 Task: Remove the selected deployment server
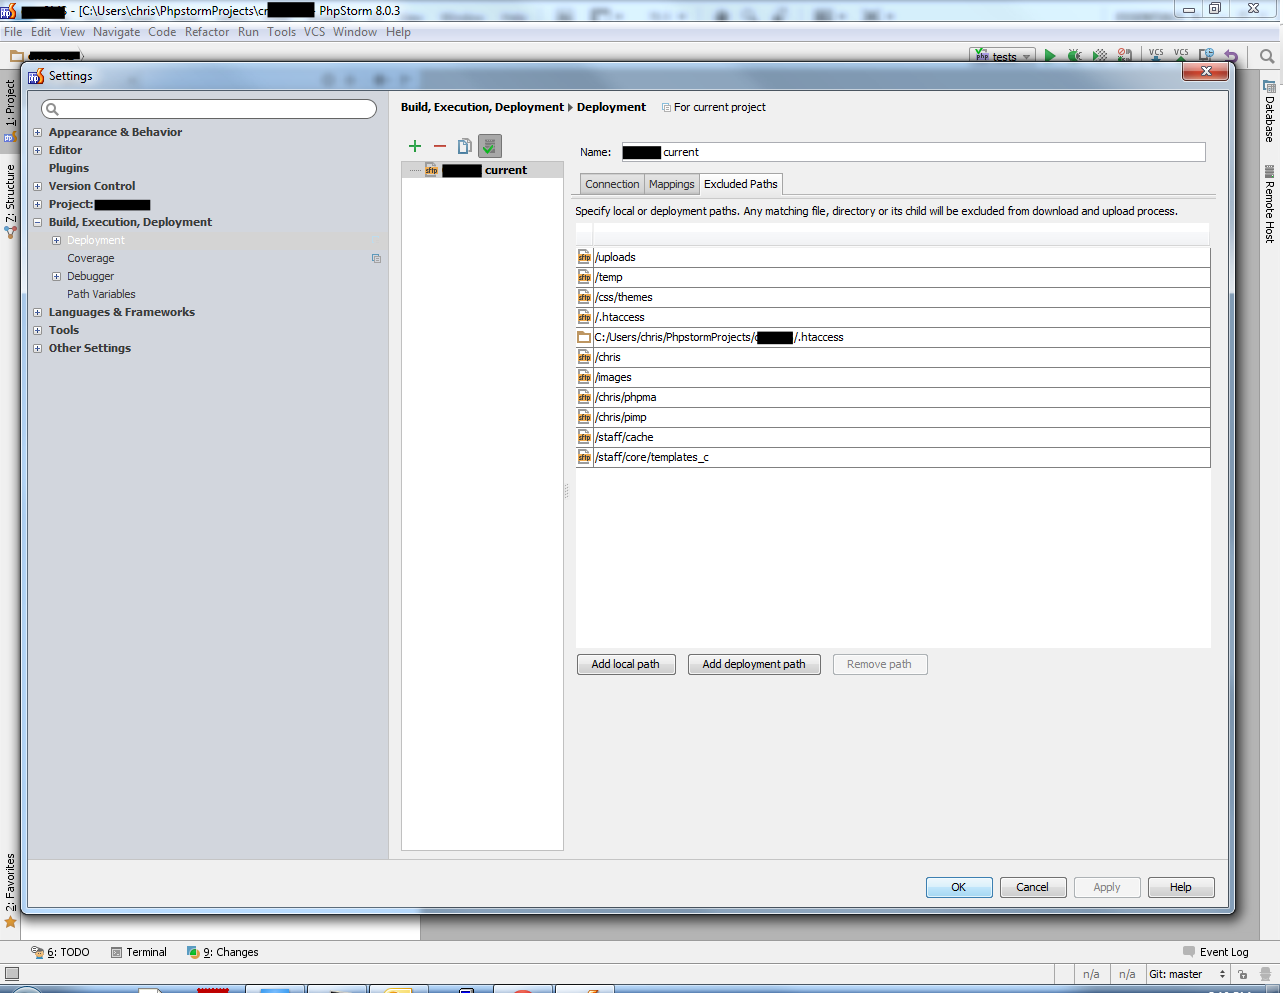(x=439, y=146)
